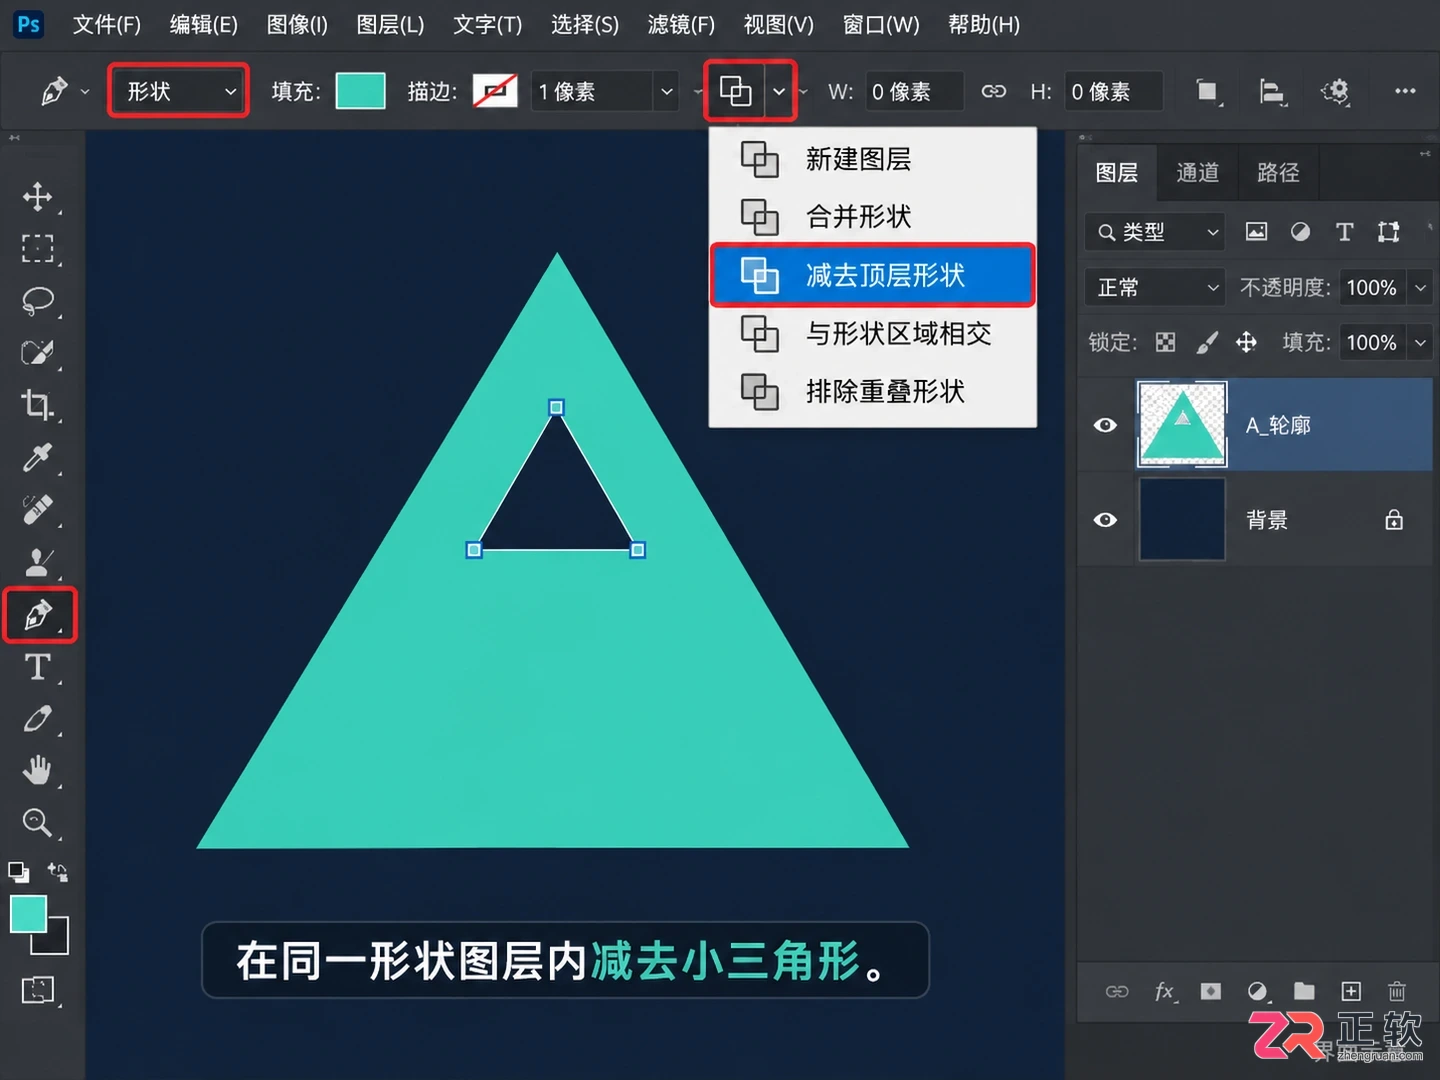Select the Lasso tool
Viewport: 1440px width, 1080px height.
pos(38,300)
